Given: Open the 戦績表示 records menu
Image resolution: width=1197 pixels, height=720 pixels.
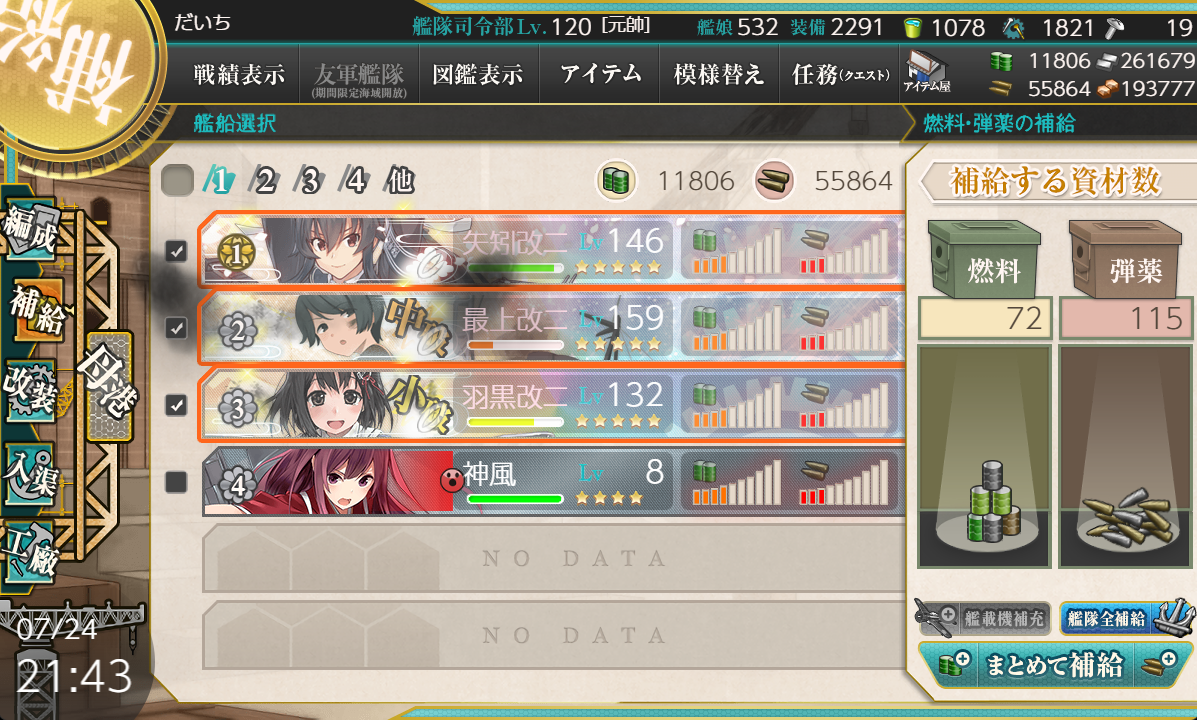Looking at the screenshot, I should coord(239,74).
